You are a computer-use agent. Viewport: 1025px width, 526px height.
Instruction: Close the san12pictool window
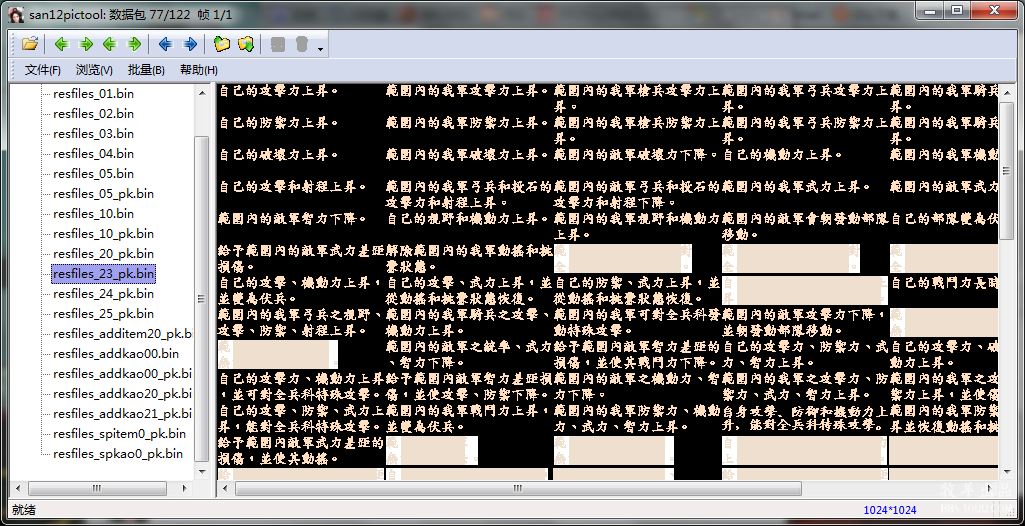coord(994,10)
